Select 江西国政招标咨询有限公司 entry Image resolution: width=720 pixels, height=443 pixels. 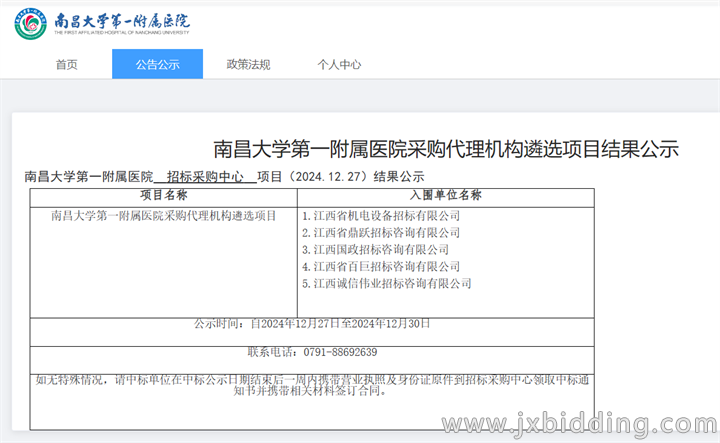pos(376,250)
